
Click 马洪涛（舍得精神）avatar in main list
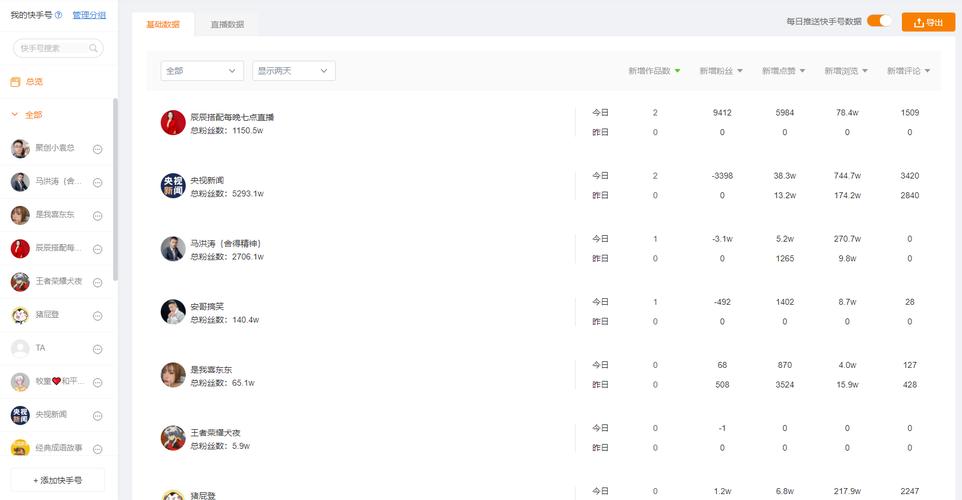(173, 248)
